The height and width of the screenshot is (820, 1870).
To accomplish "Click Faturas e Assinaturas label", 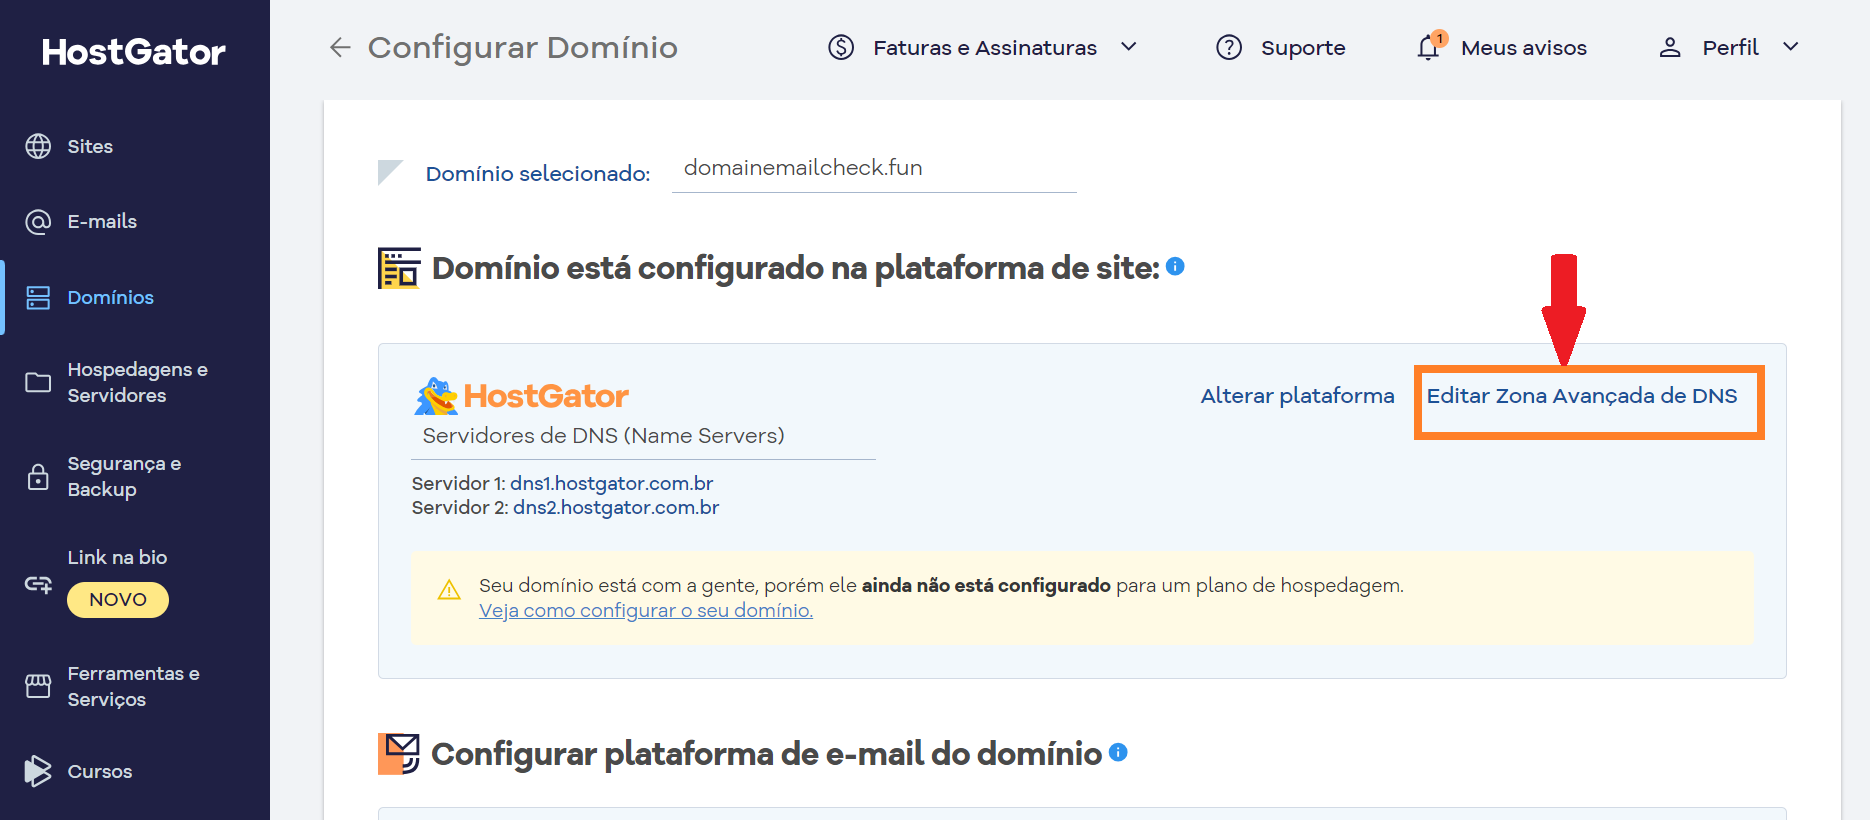I will click(x=985, y=47).
